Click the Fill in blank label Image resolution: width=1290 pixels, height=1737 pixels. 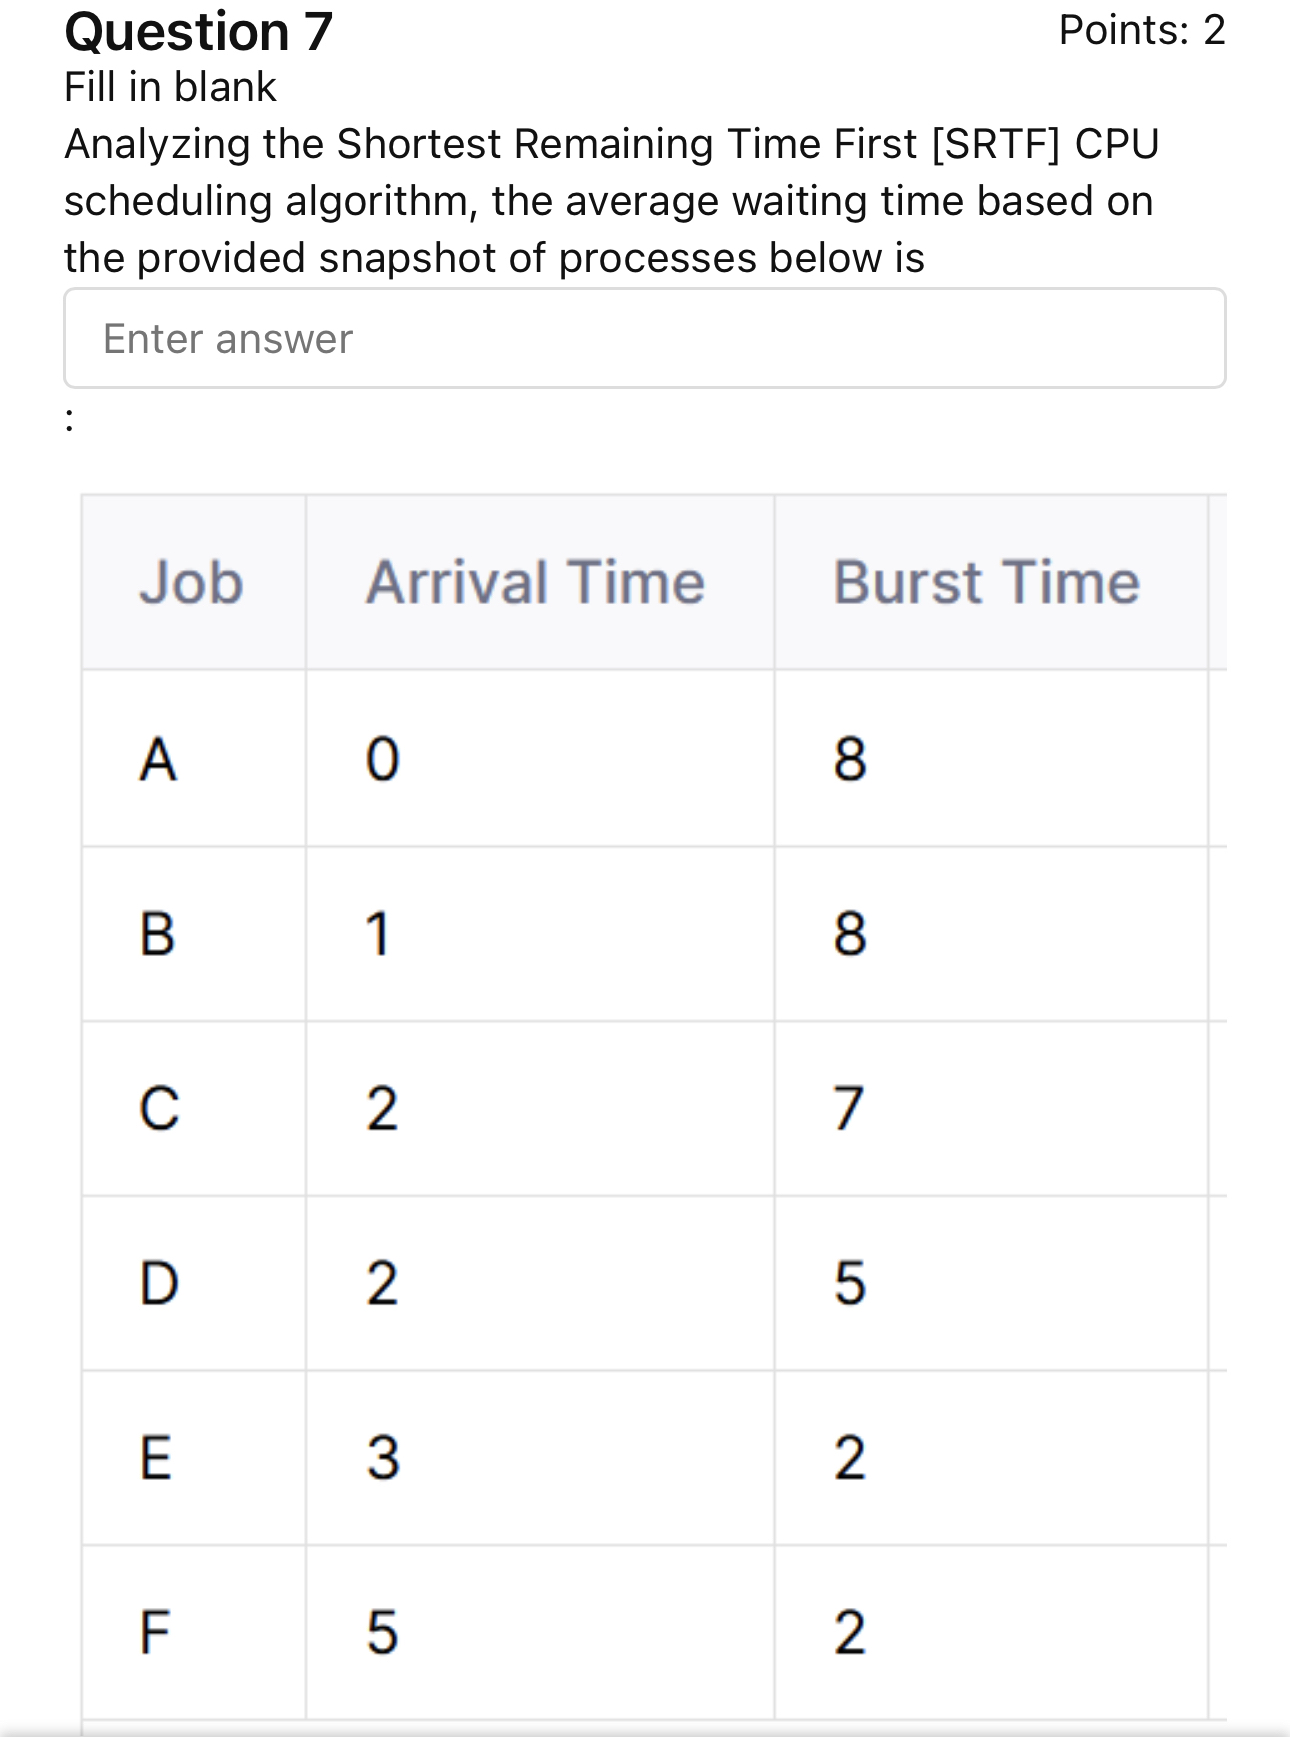tap(168, 88)
